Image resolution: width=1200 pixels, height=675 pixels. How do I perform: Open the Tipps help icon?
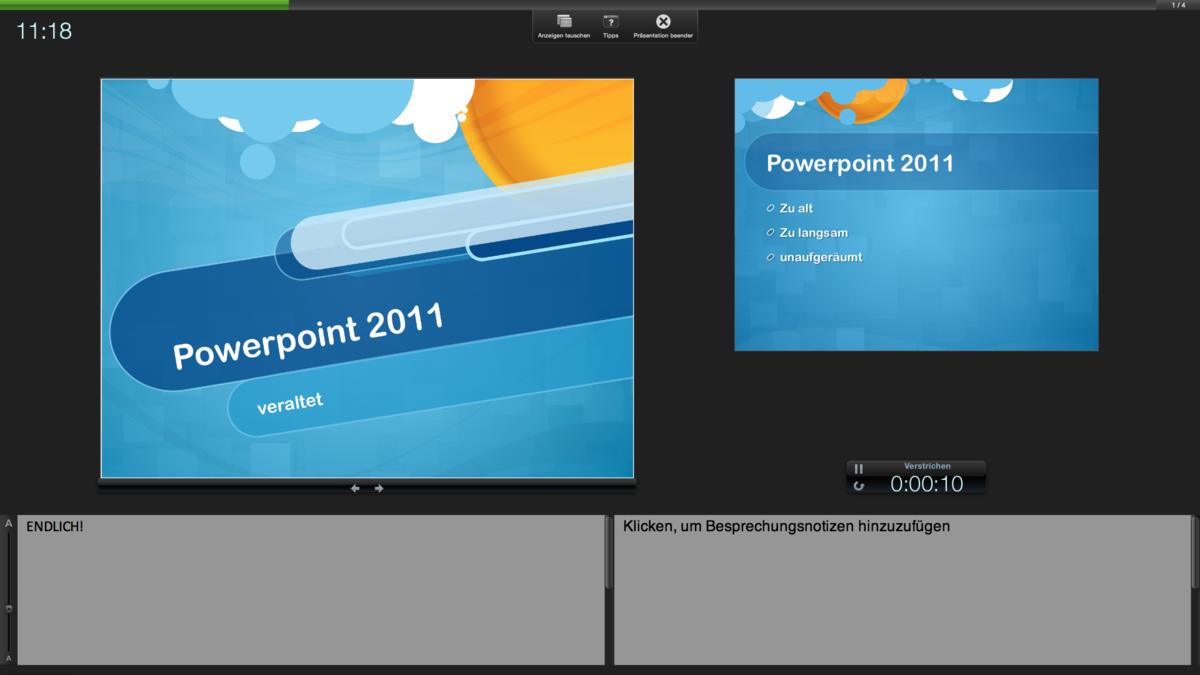click(x=610, y=21)
